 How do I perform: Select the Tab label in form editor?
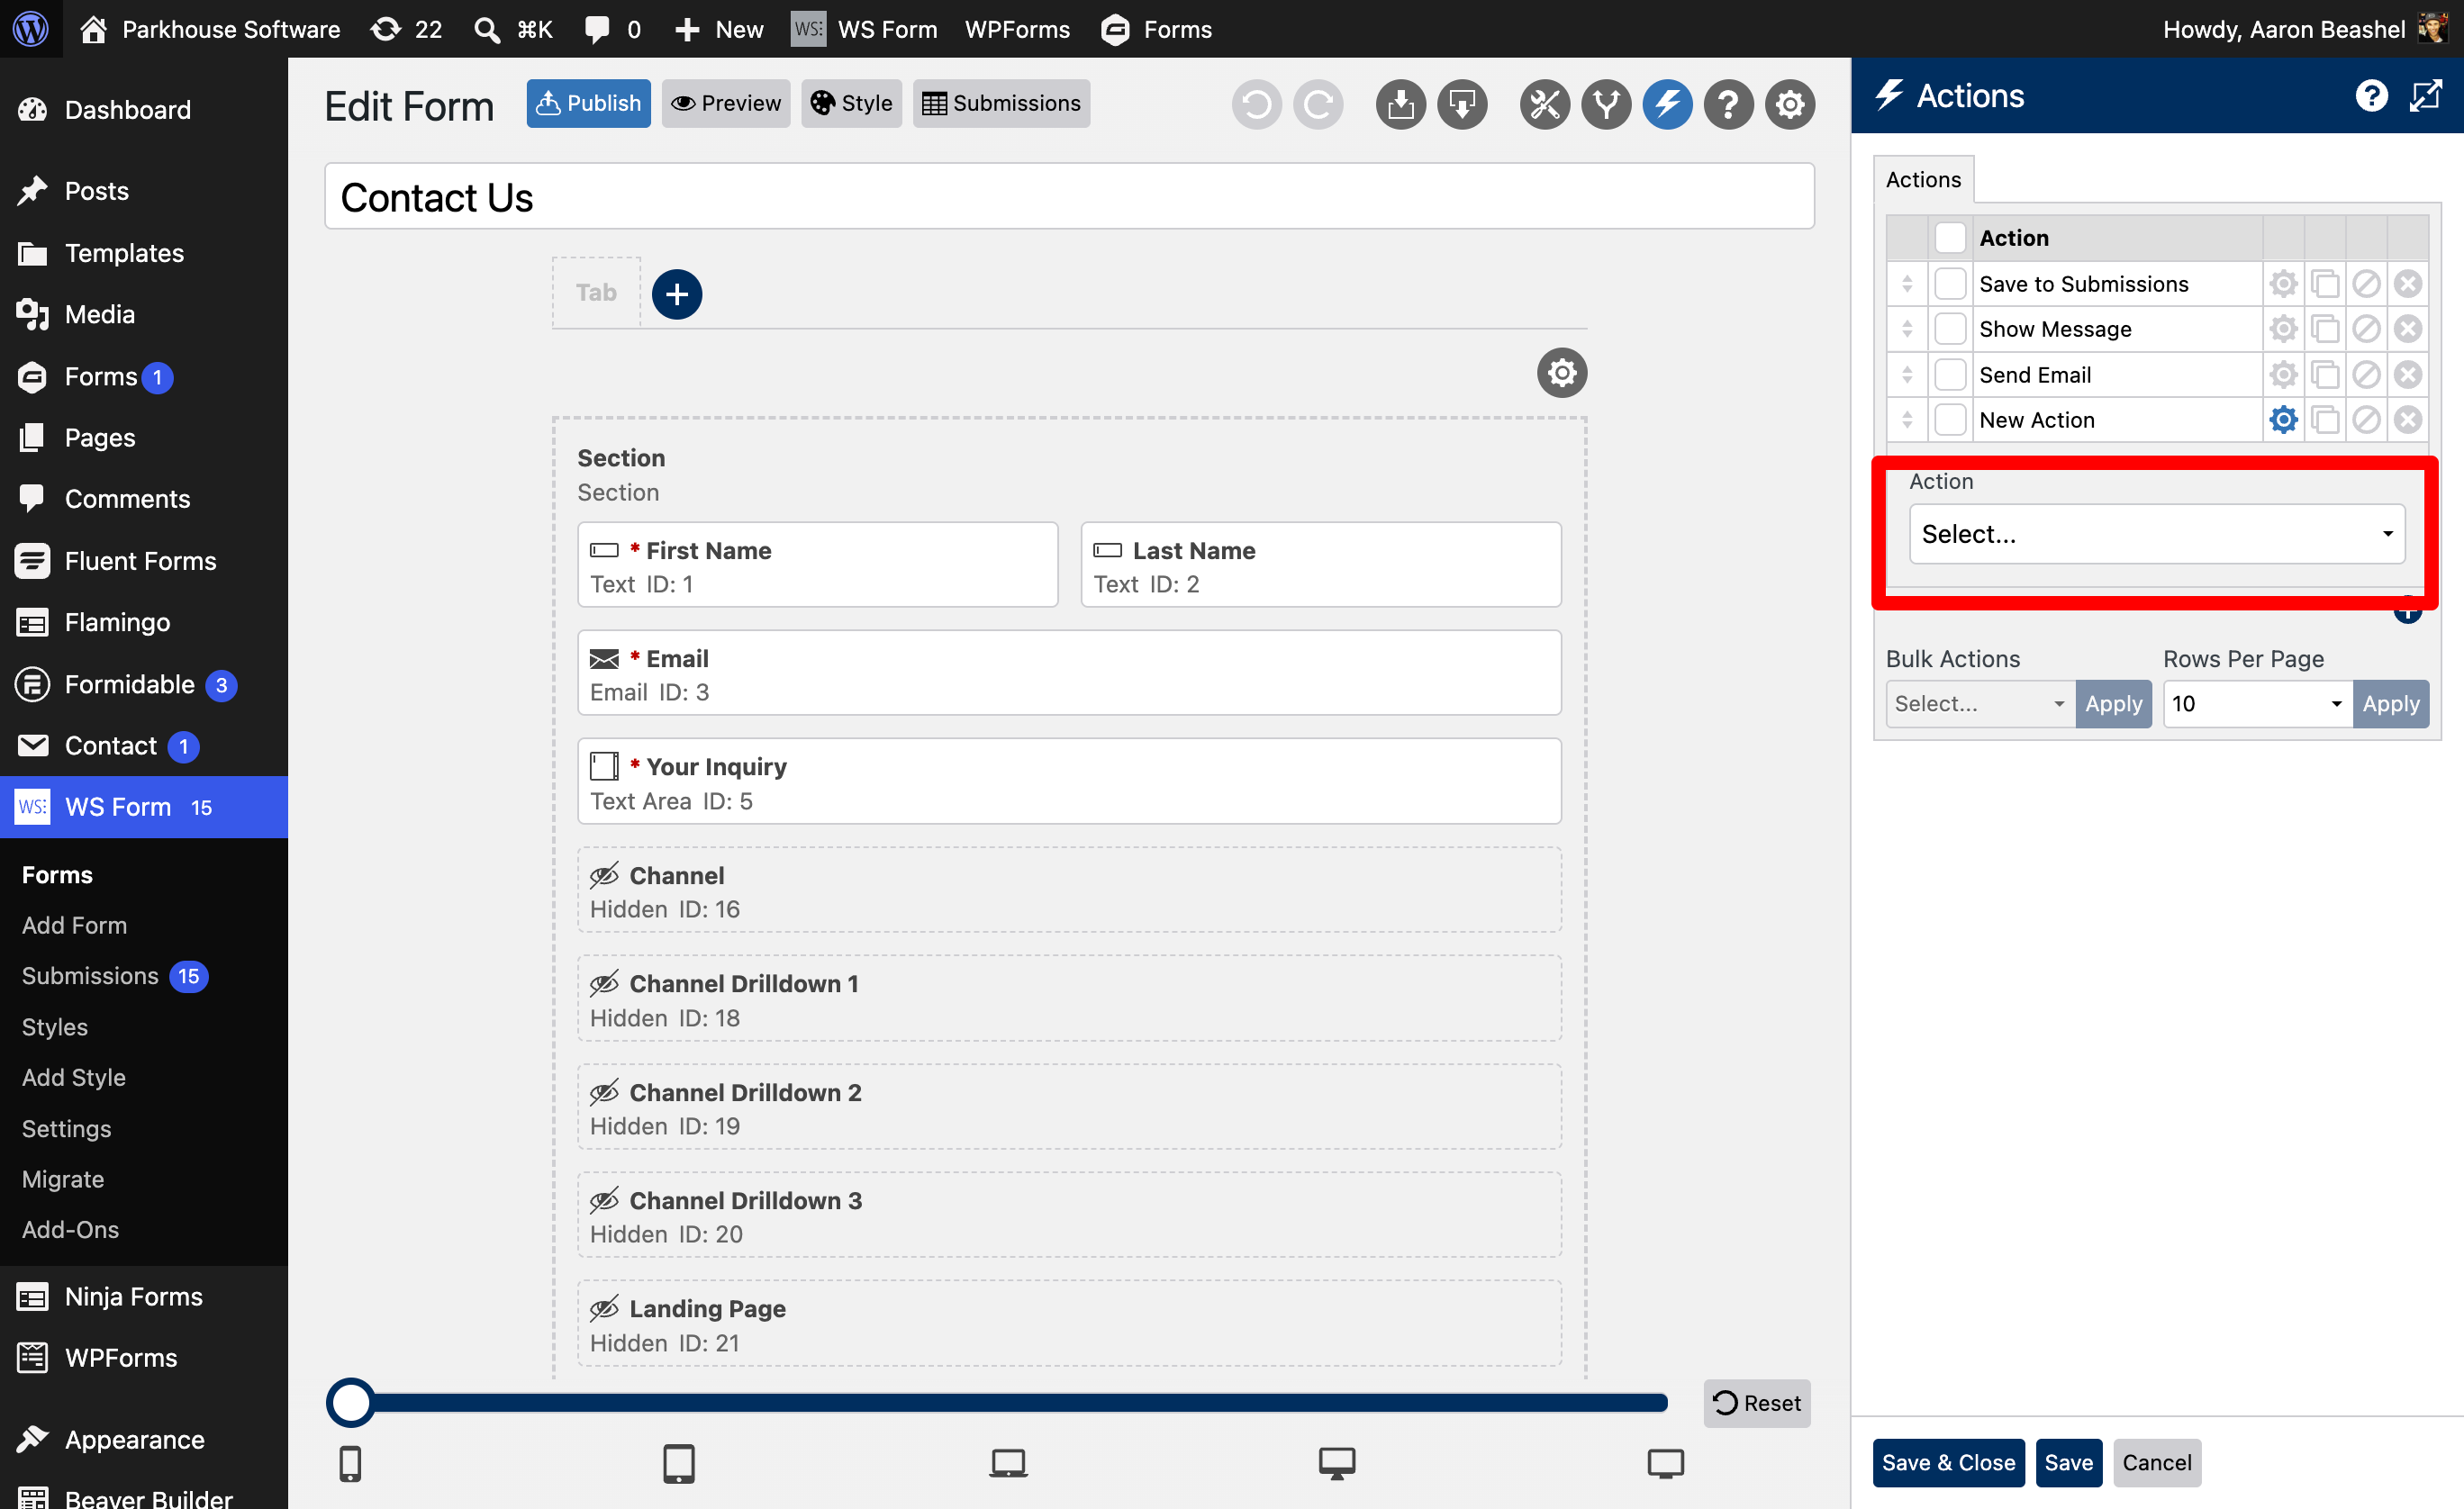click(596, 293)
